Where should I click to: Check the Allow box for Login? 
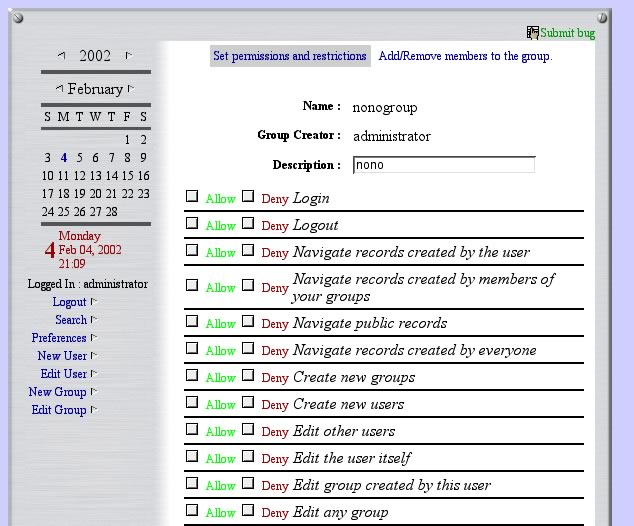click(x=192, y=197)
